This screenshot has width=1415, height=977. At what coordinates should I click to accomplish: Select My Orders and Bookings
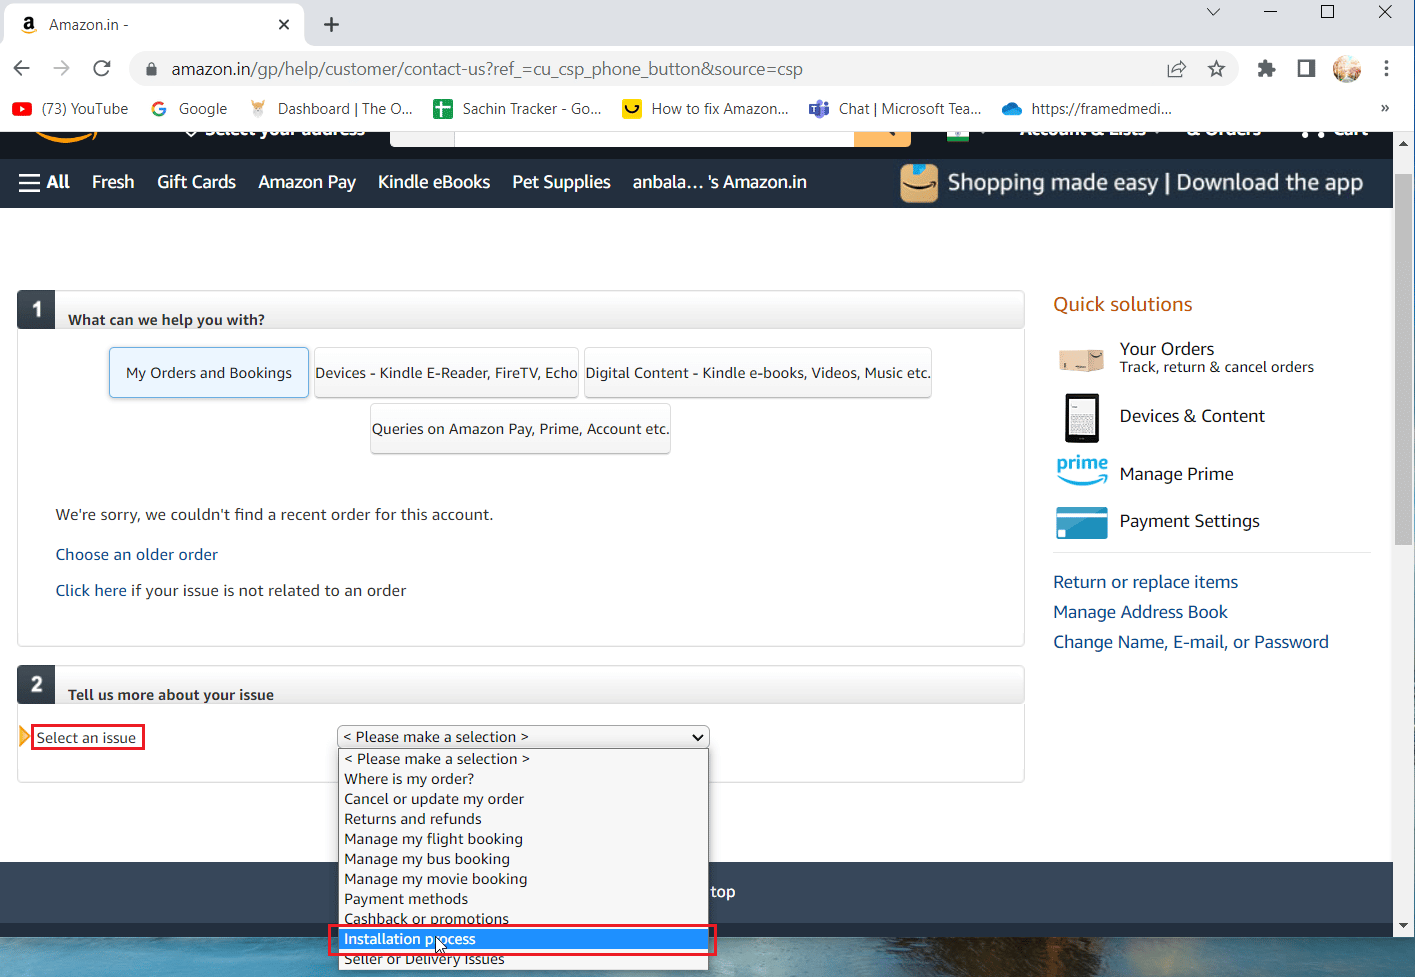[x=209, y=373]
